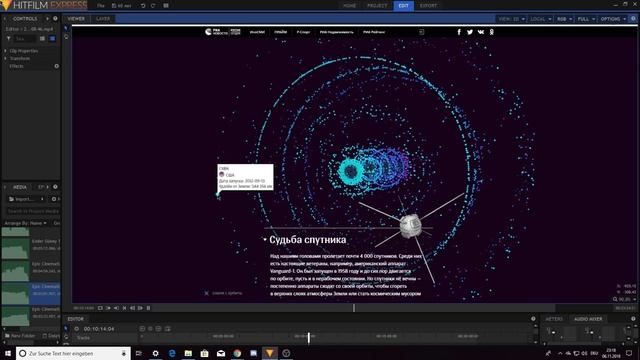This screenshot has height=360, width=640.
Task: Click the filter funnel icon in Controls
Action: tap(8, 39)
